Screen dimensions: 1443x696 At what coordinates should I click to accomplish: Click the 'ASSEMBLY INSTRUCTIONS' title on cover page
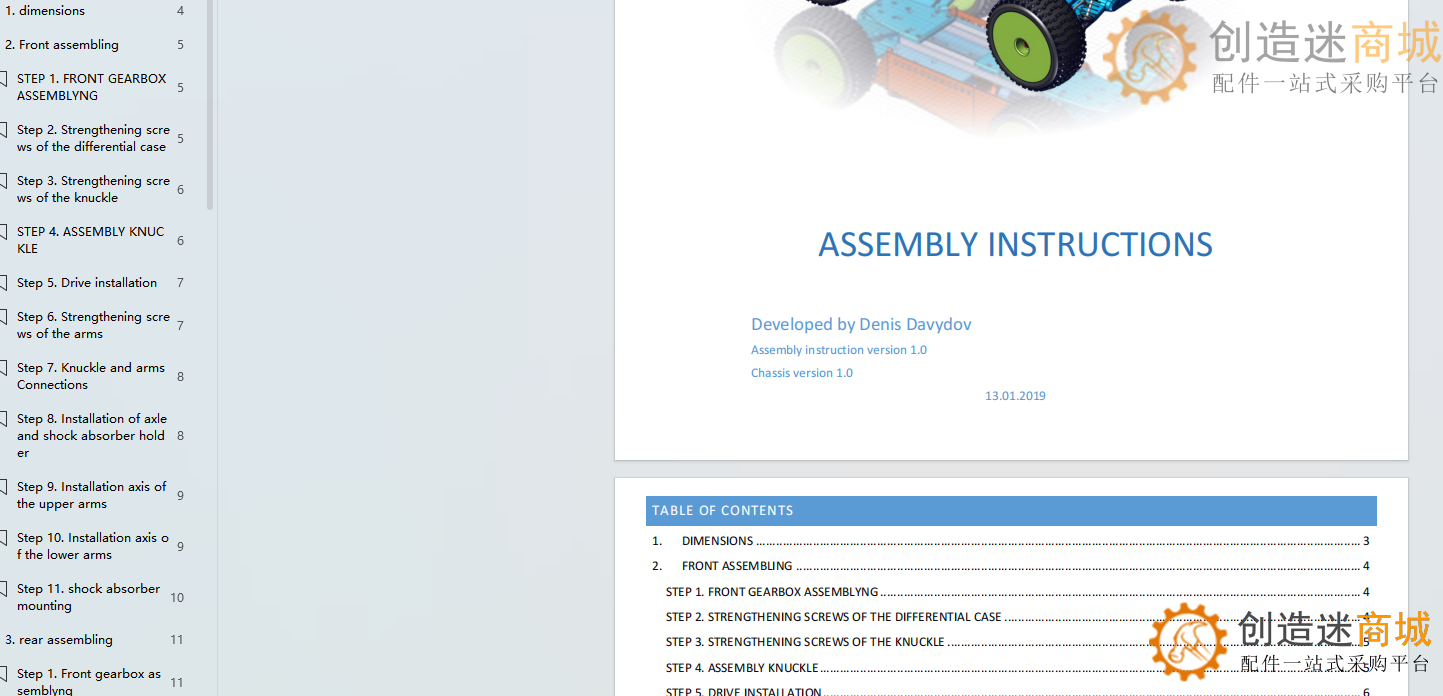click(x=1015, y=245)
